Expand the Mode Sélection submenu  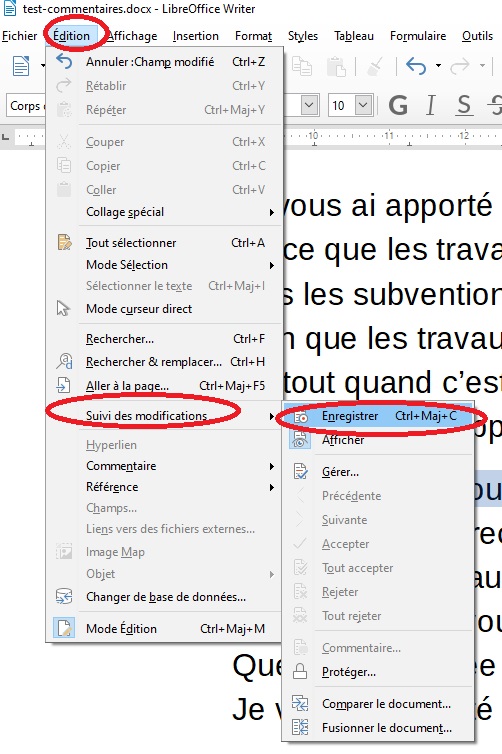click(163, 265)
